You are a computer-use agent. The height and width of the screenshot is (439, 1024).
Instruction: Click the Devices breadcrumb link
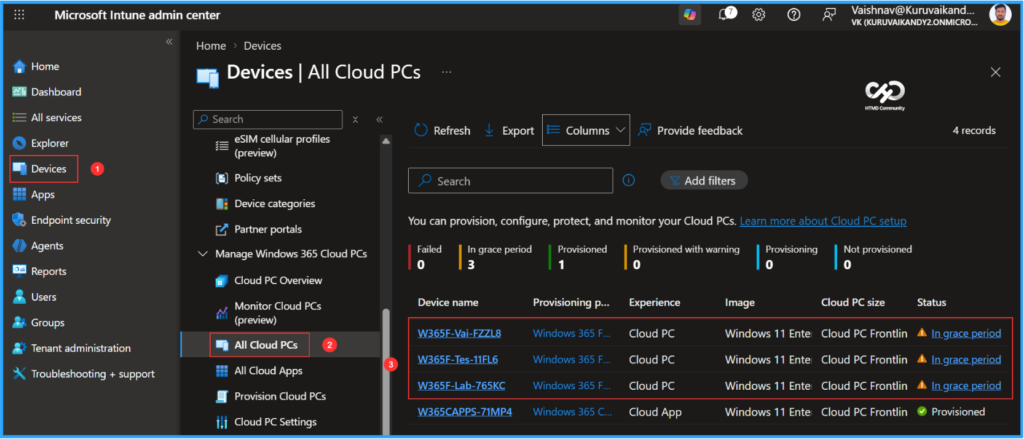click(x=263, y=46)
